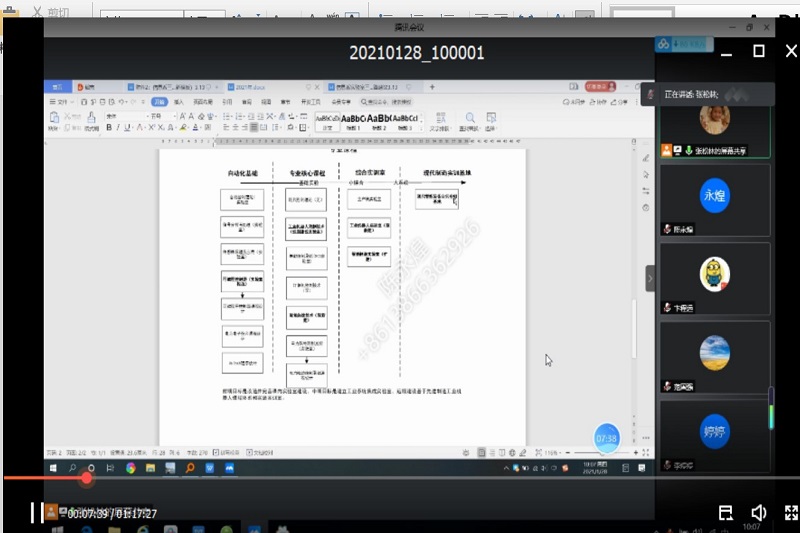Open the Windows Start button in shared screen
Screen dimensions: 800x533
pyautogui.click(x=55, y=467)
